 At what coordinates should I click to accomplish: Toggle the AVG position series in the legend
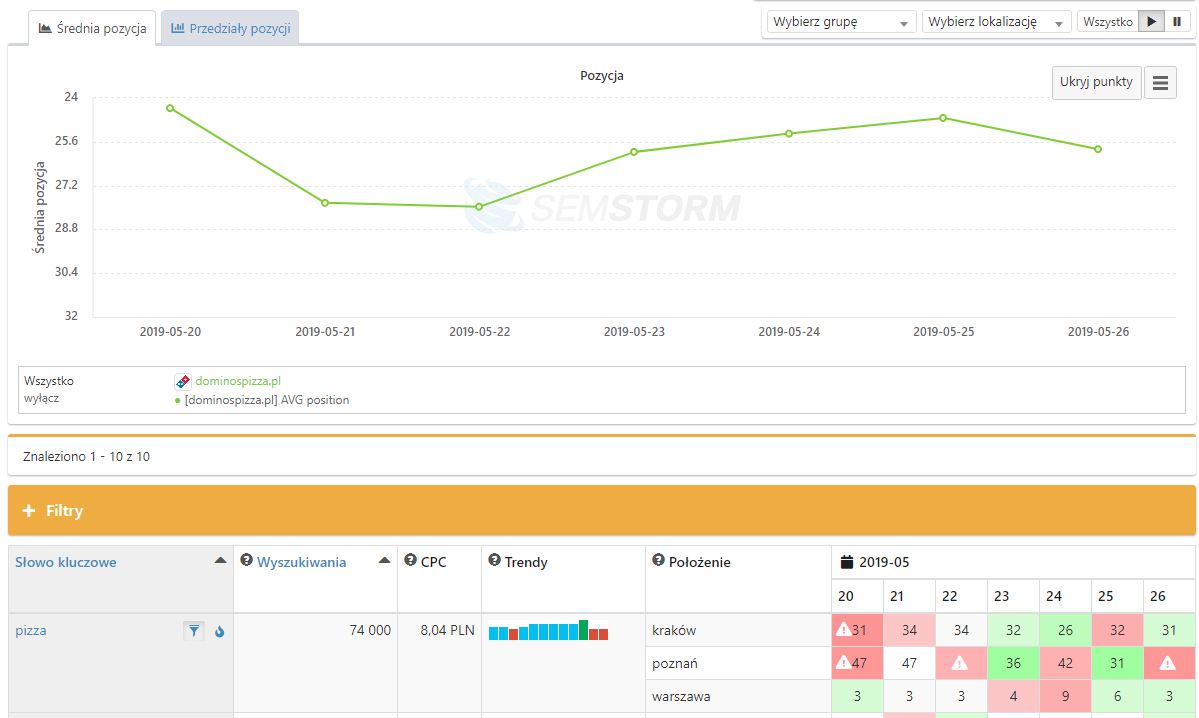pyautogui.click(x=266, y=400)
